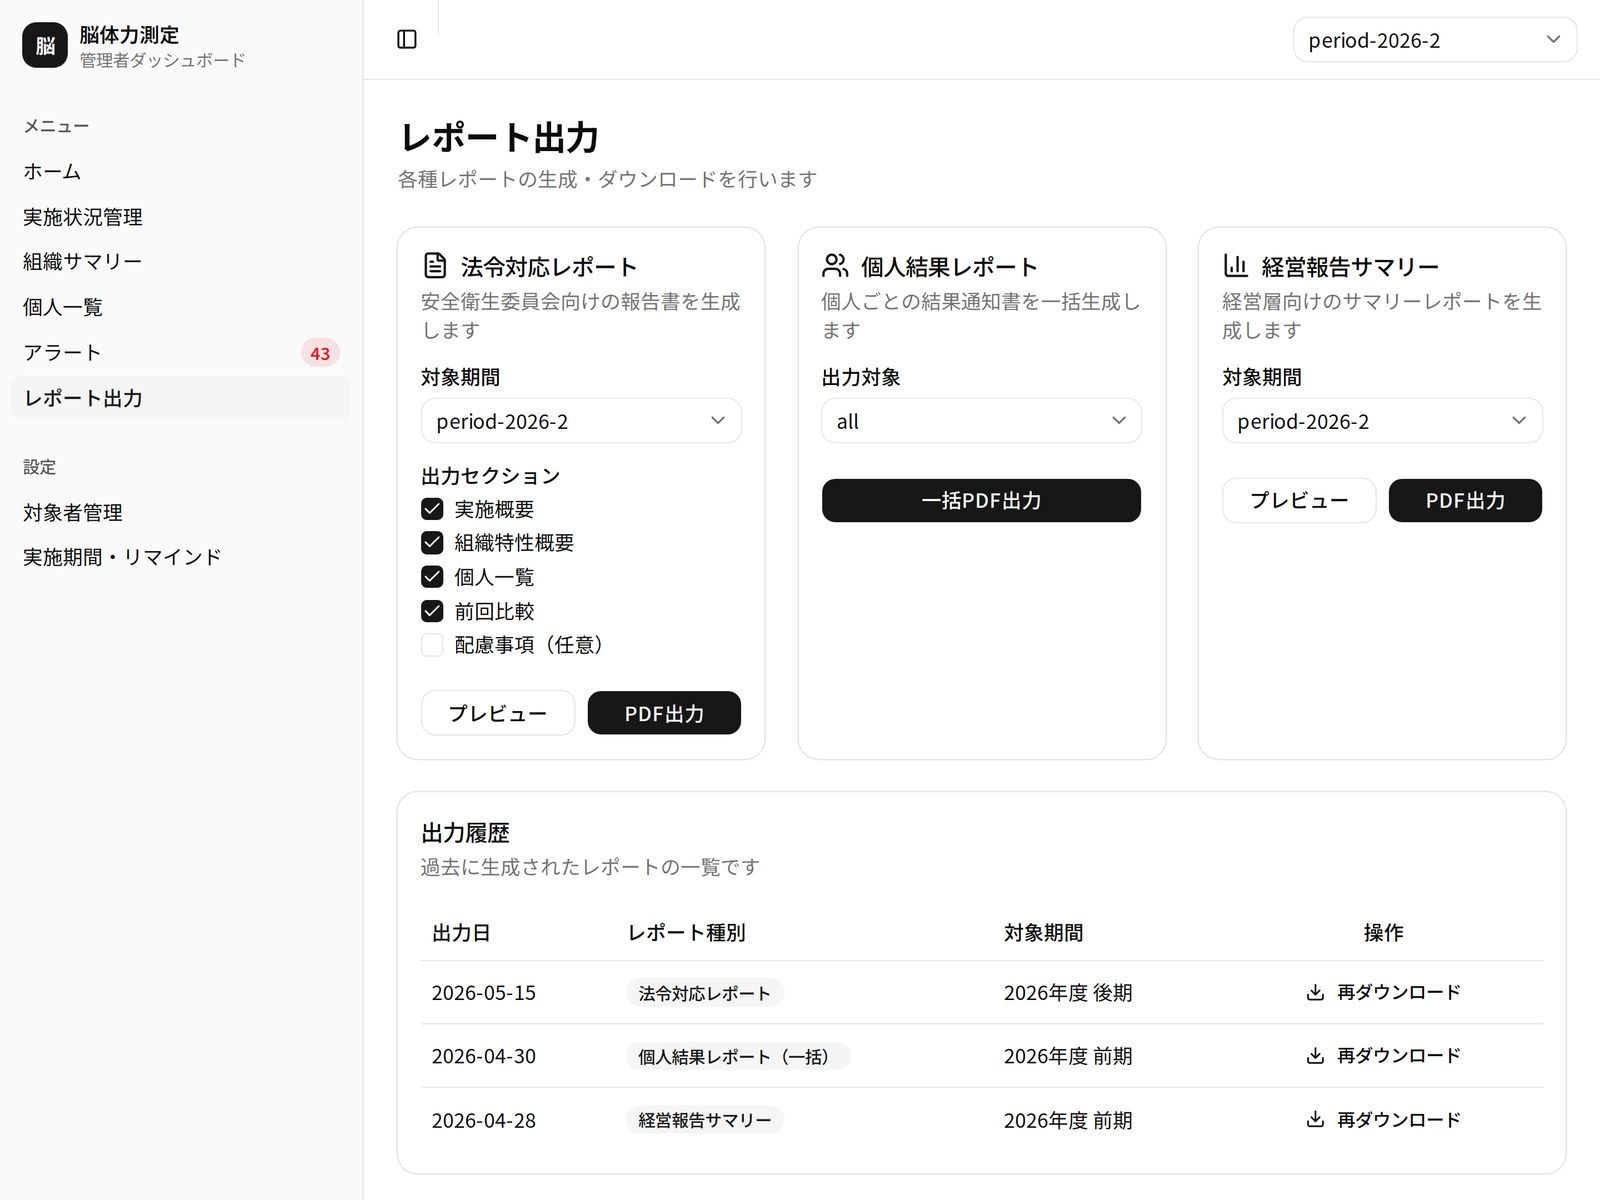The image size is (1600, 1200).
Task: Click the レポート種別 column header
Action: (x=686, y=933)
